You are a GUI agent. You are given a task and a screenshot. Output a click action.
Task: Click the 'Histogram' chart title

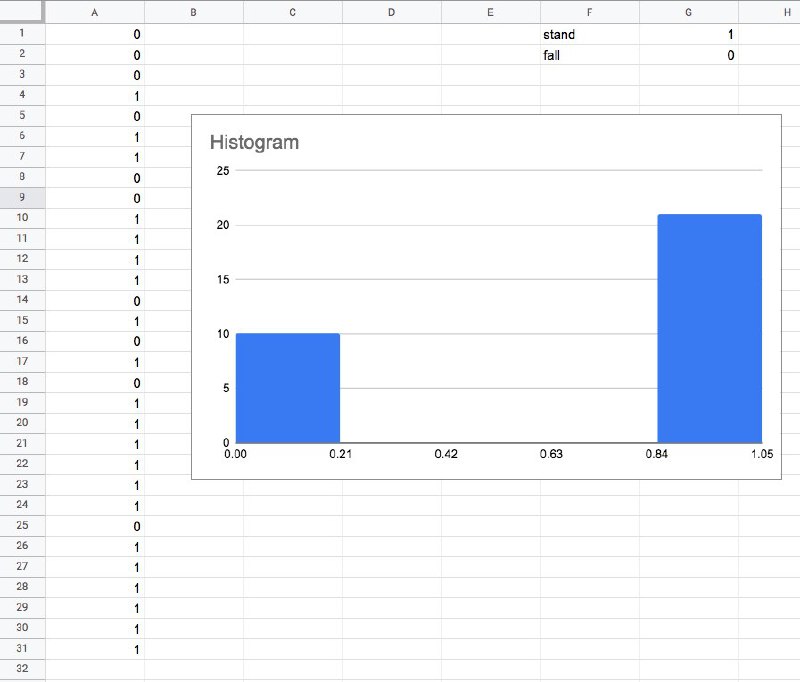coord(254,142)
